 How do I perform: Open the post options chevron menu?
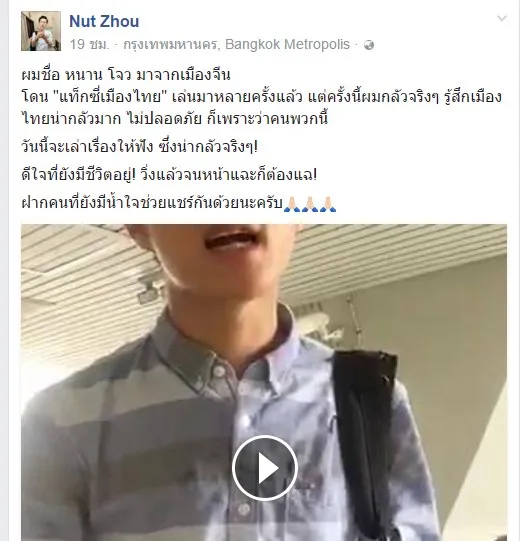pos(501,18)
